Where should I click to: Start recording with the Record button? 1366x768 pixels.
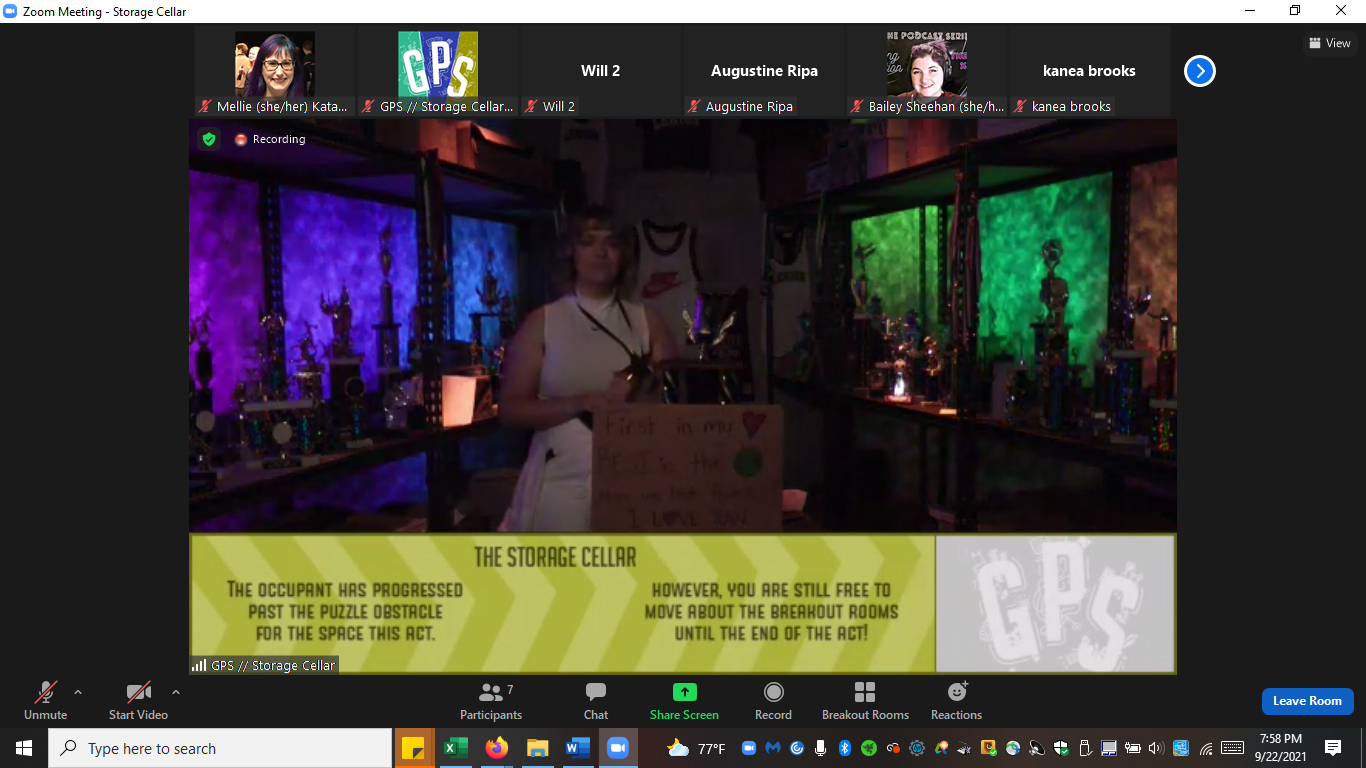coord(773,700)
